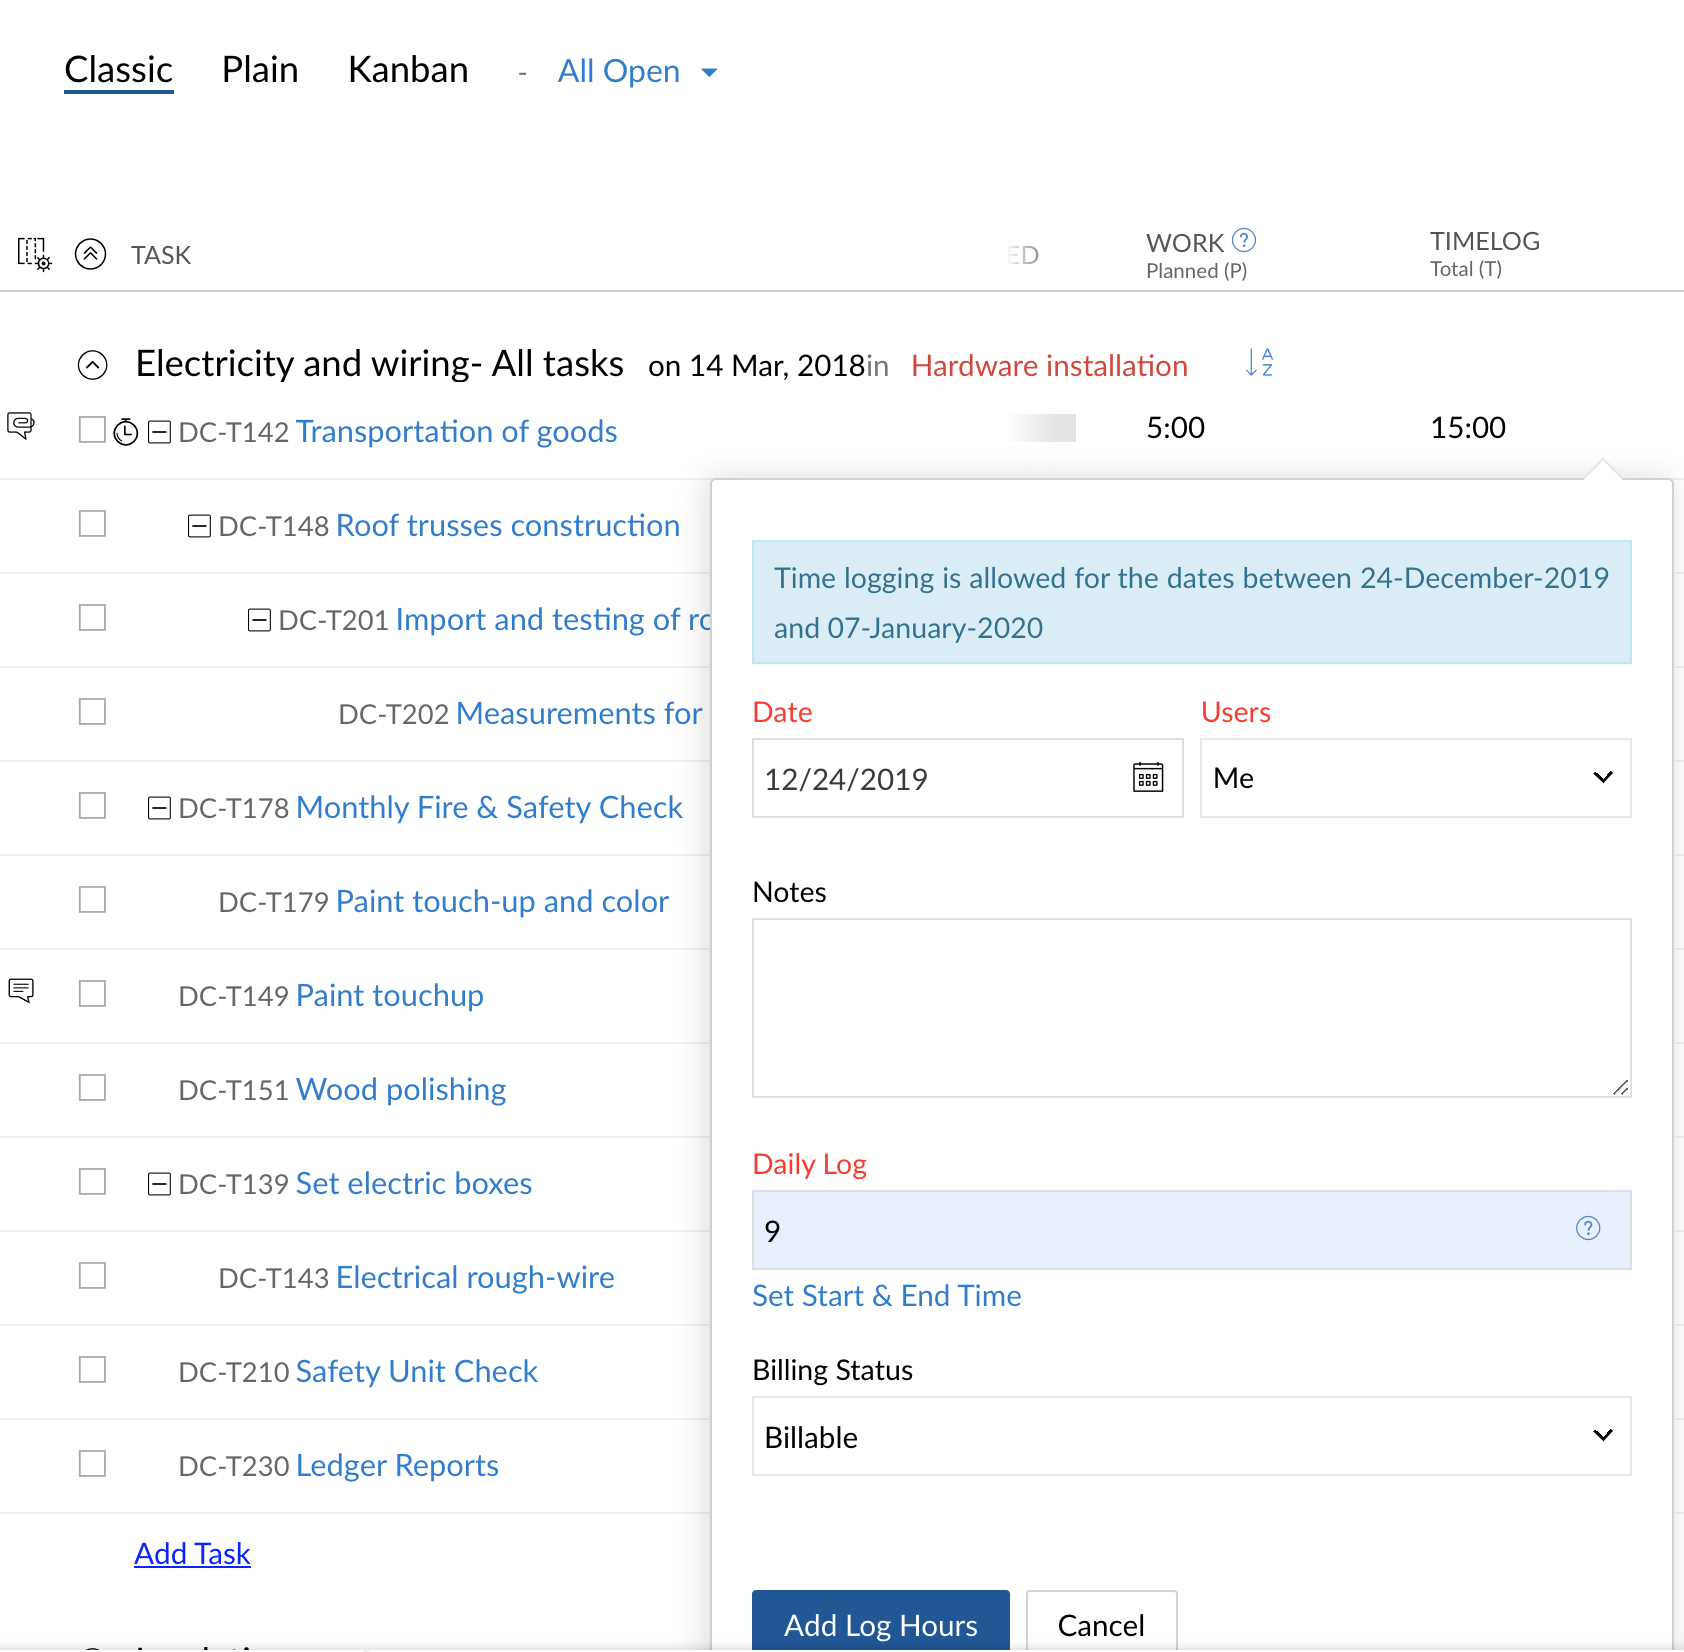Image resolution: width=1684 pixels, height=1652 pixels.
Task: Check the Wood polishing checkbox
Action: pyautogui.click(x=92, y=1088)
